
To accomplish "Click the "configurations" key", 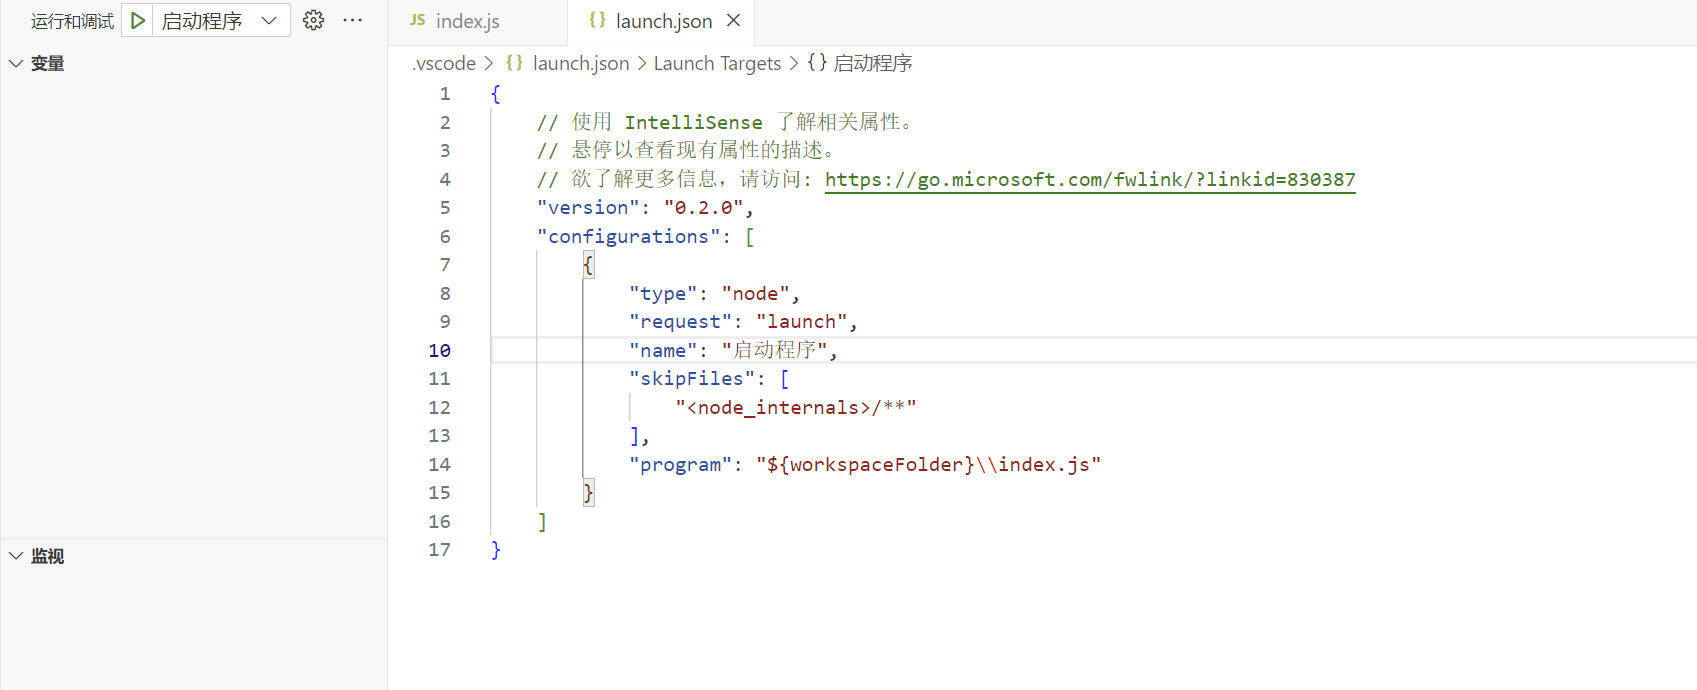I will (x=629, y=236).
